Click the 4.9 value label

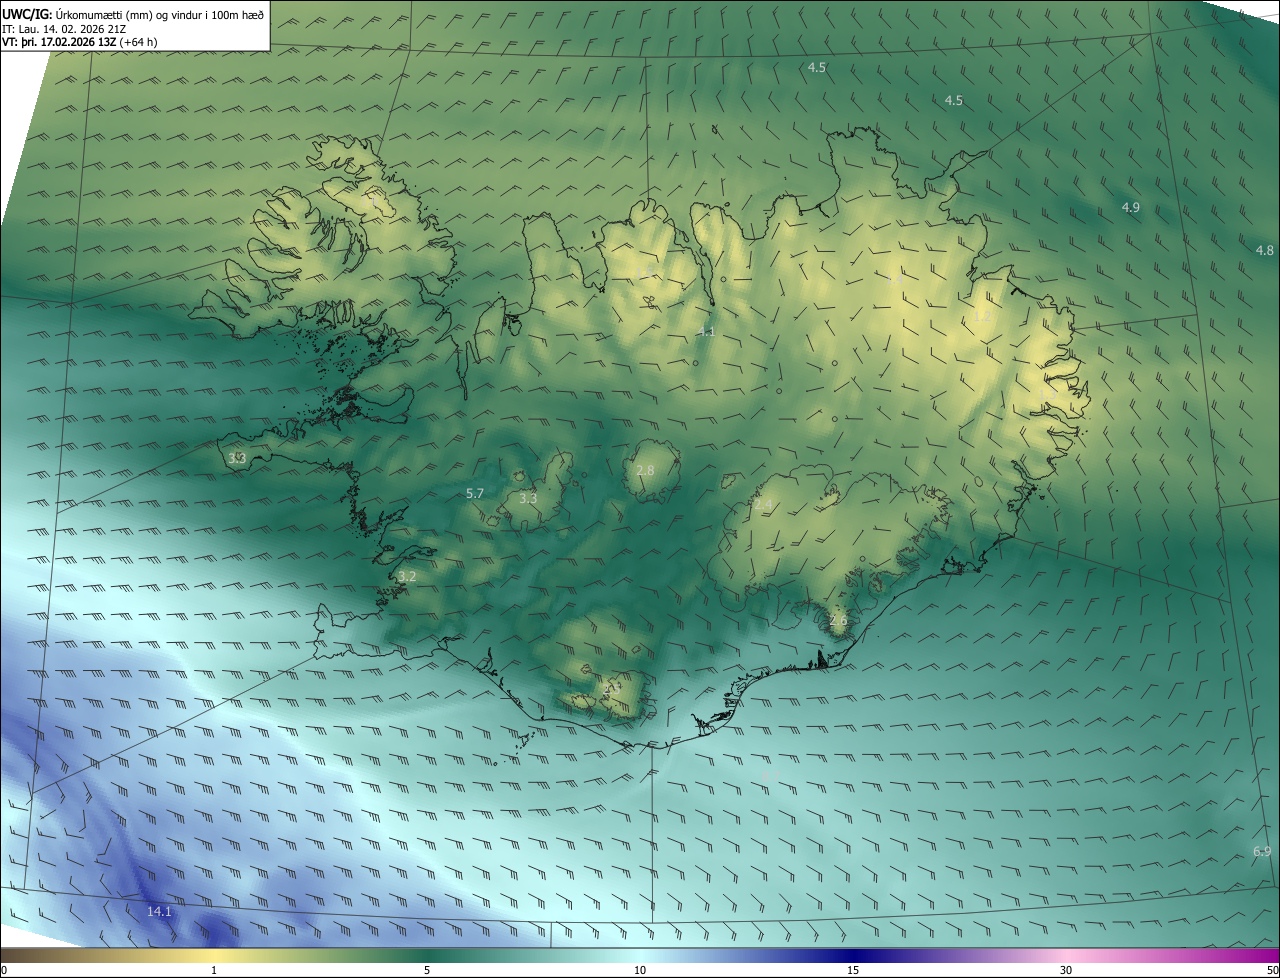1130,207
